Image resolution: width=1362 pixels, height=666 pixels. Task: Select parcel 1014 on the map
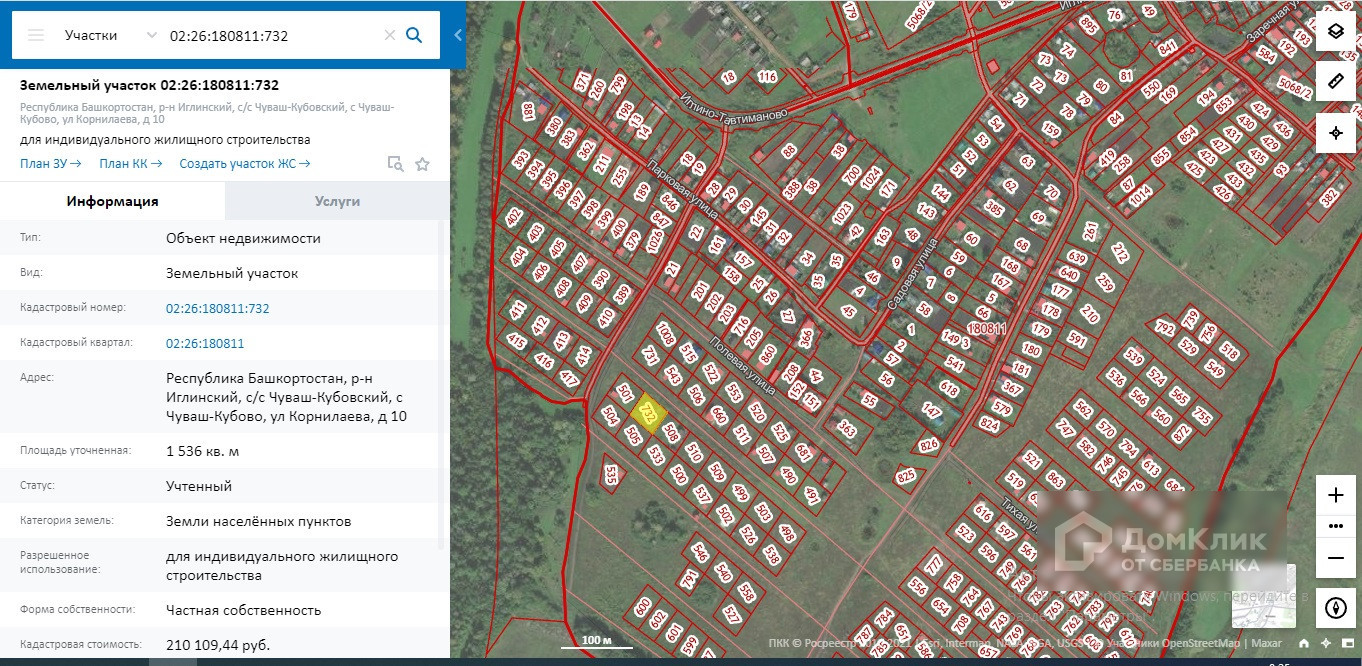1141,196
